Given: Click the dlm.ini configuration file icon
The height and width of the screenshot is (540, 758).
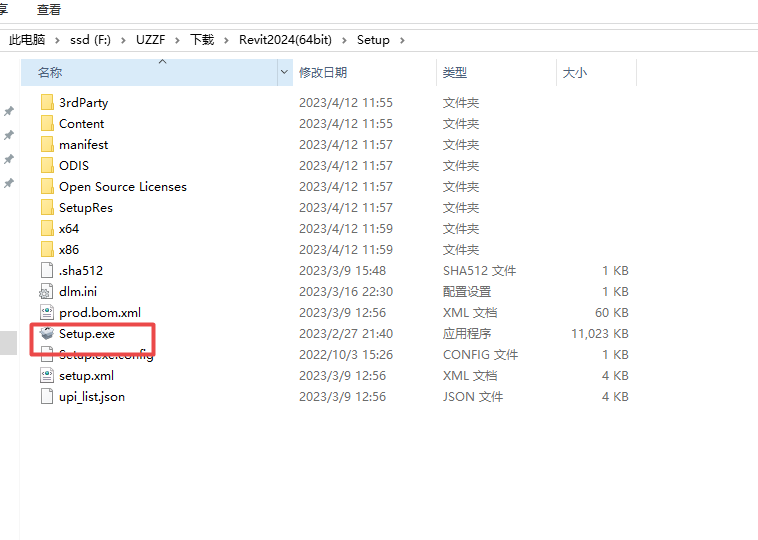Looking at the screenshot, I should (46, 292).
